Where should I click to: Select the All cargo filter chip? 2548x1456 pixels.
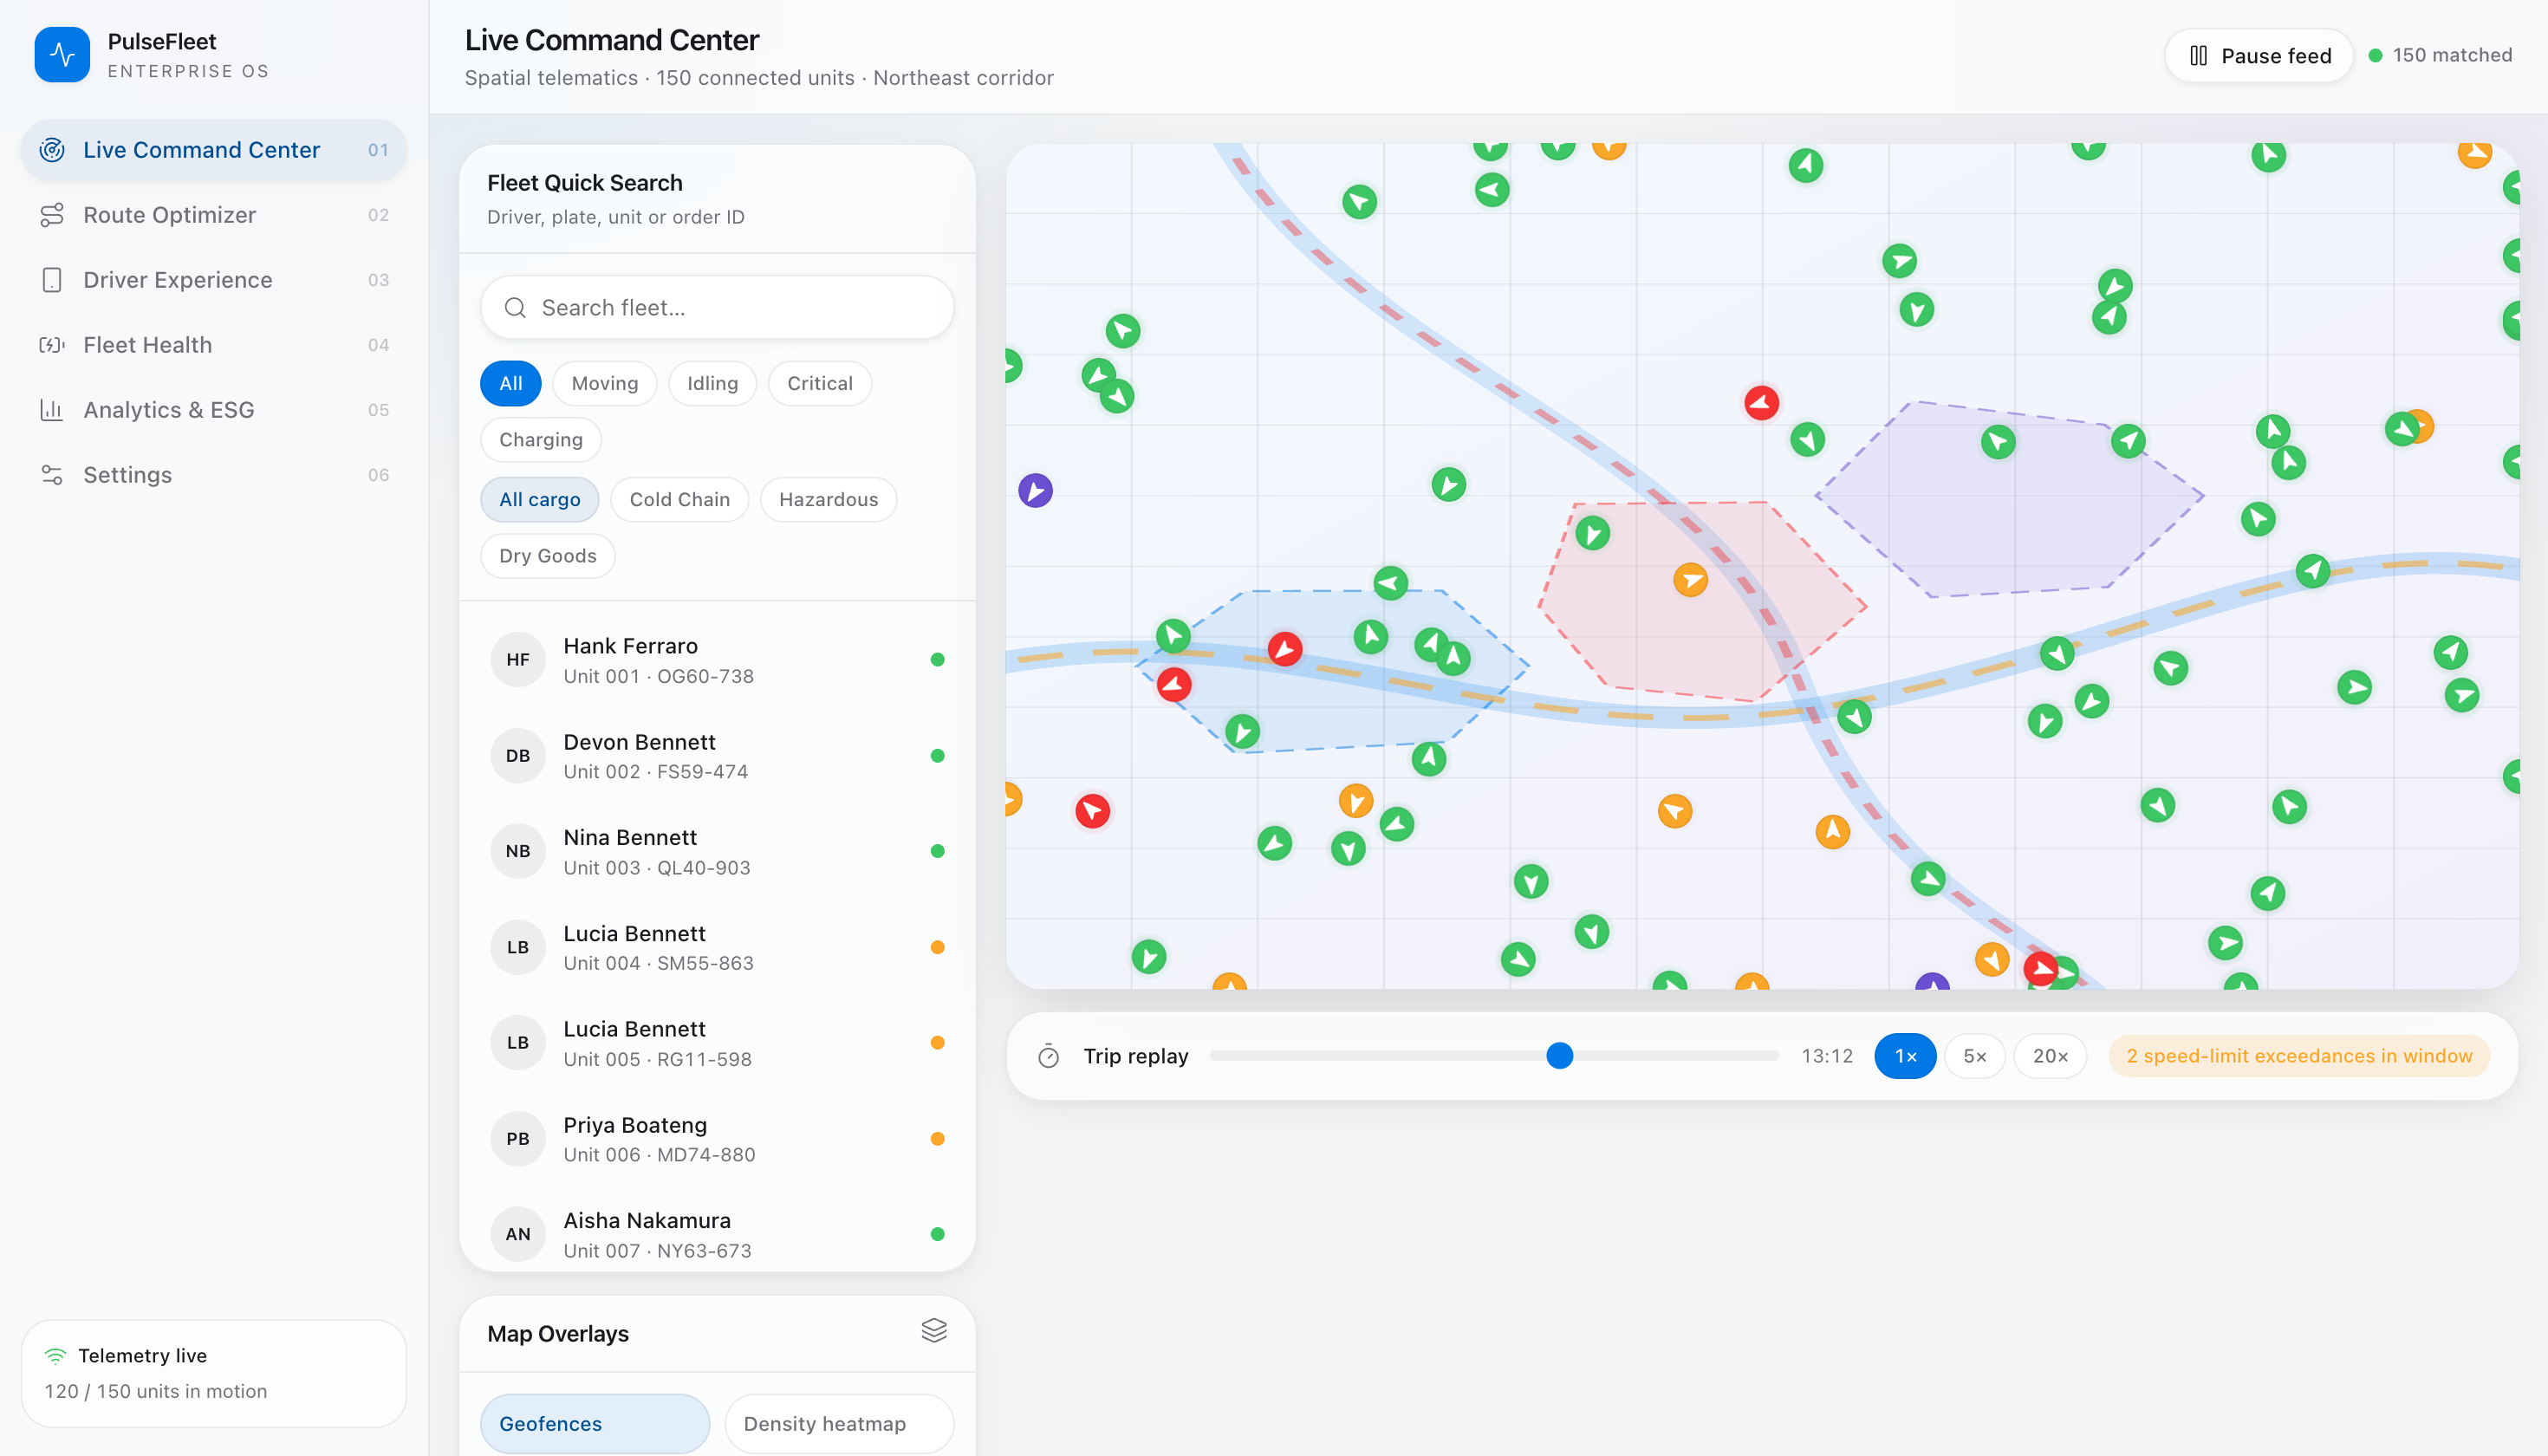tap(539, 500)
